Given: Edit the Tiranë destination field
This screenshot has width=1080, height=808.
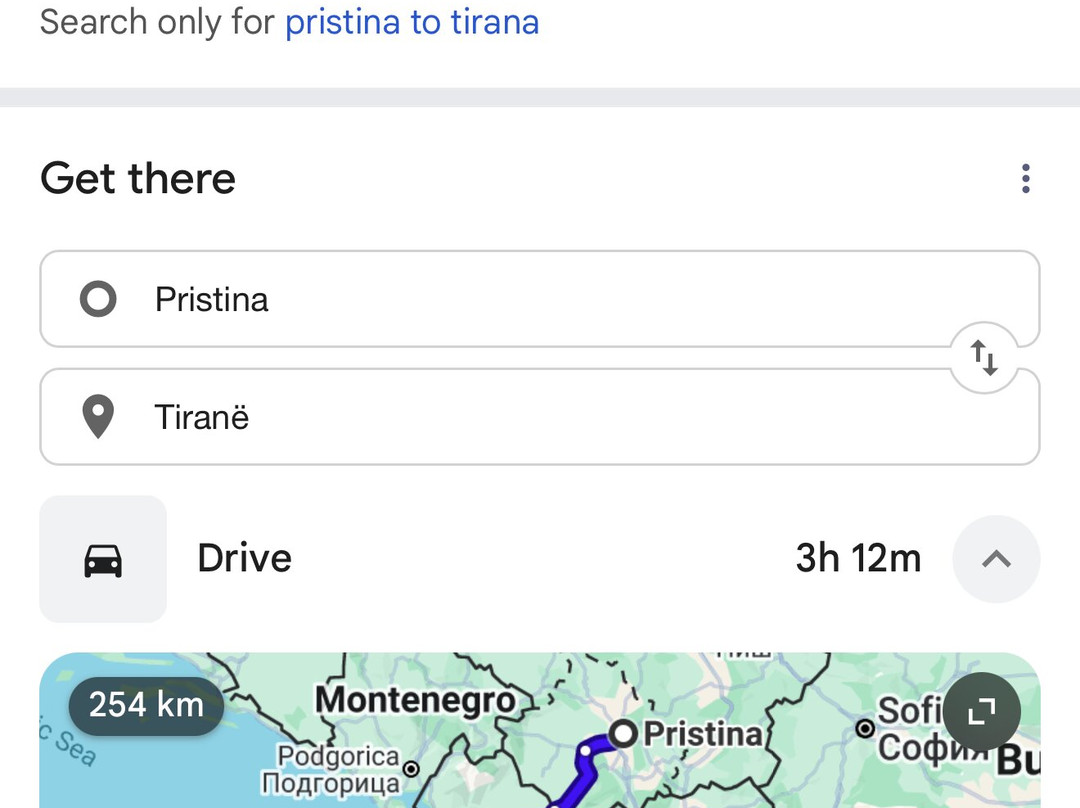Looking at the screenshot, I should click(539, 417).
